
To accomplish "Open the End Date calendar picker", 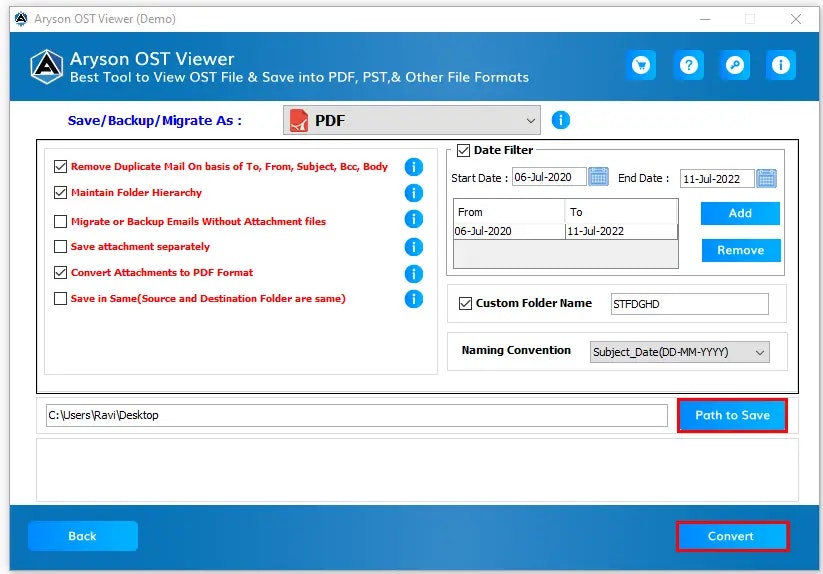I will 766,178.
